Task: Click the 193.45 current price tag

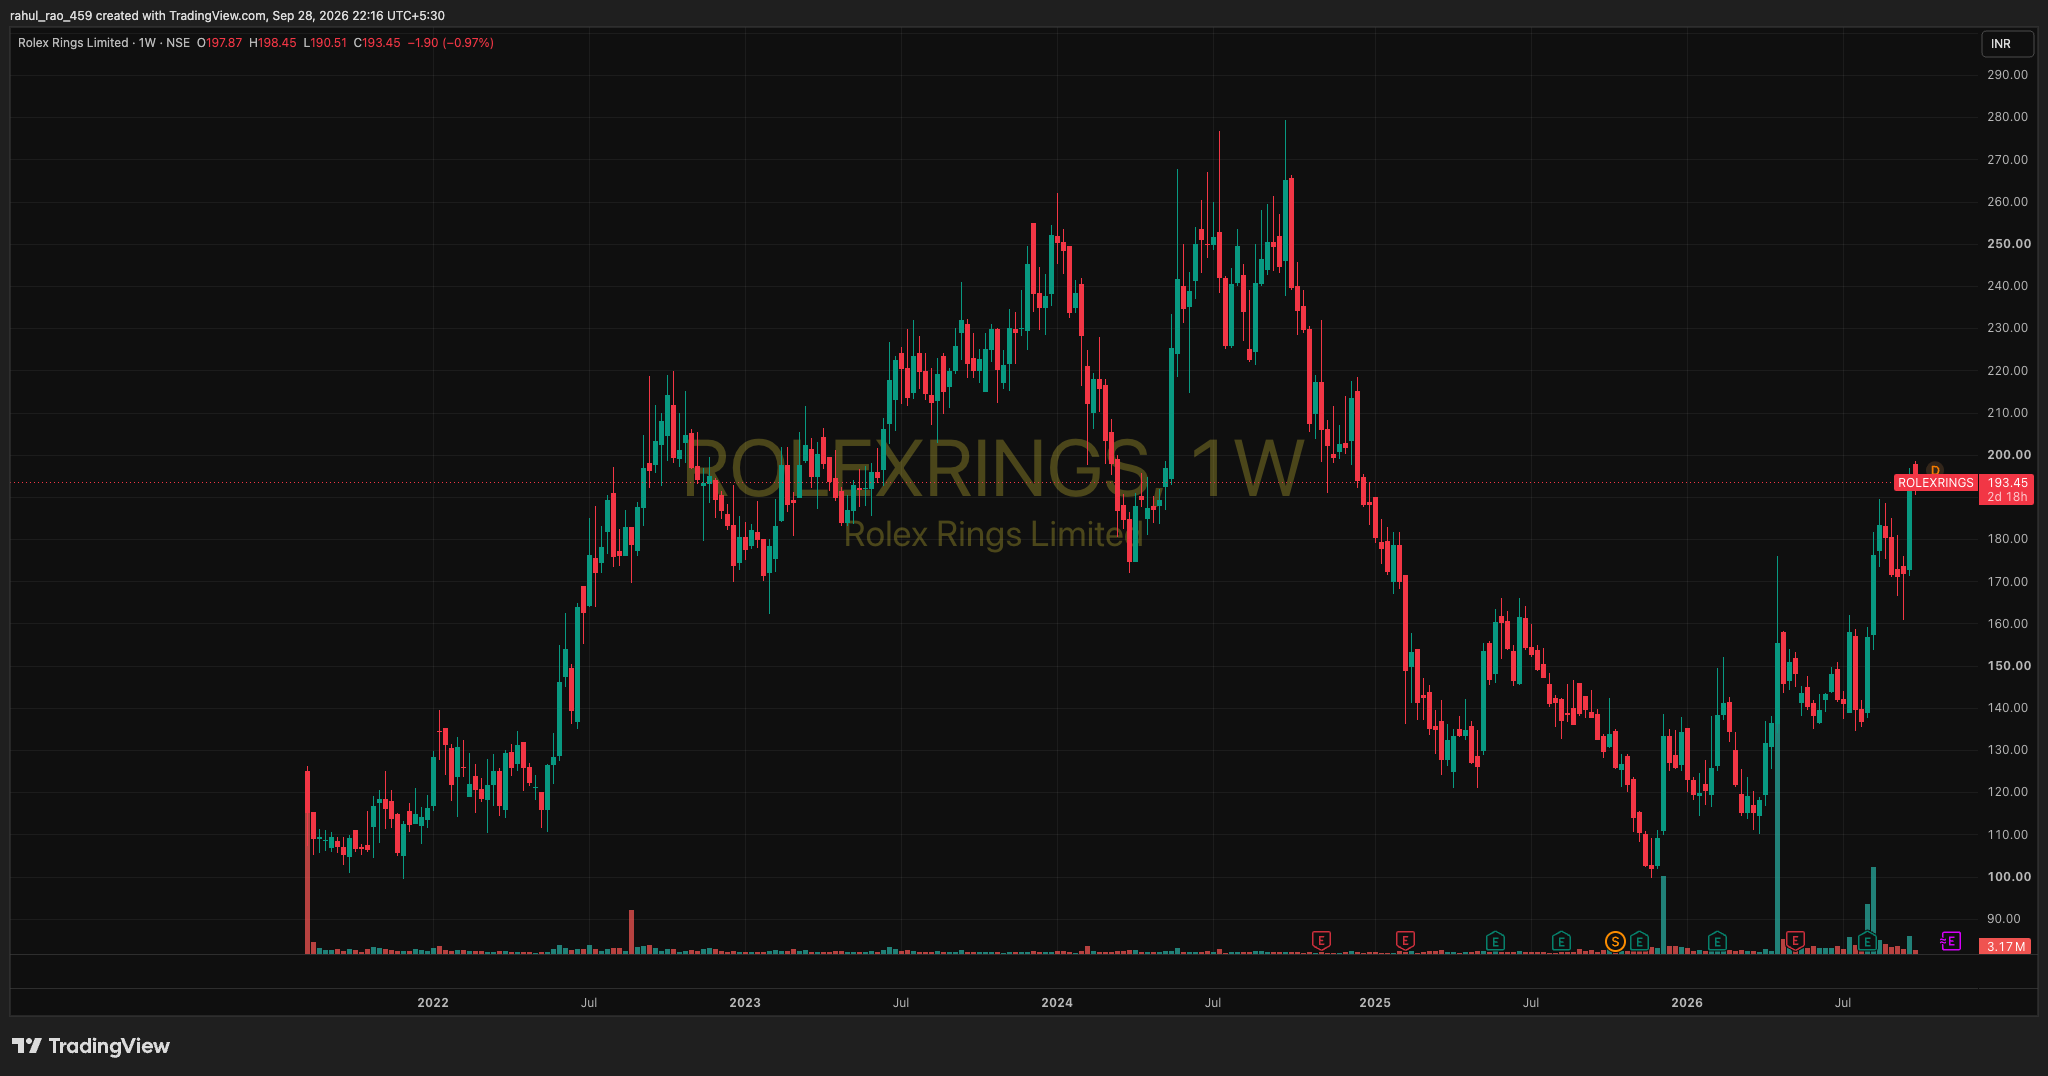Action: (2007, 483)
